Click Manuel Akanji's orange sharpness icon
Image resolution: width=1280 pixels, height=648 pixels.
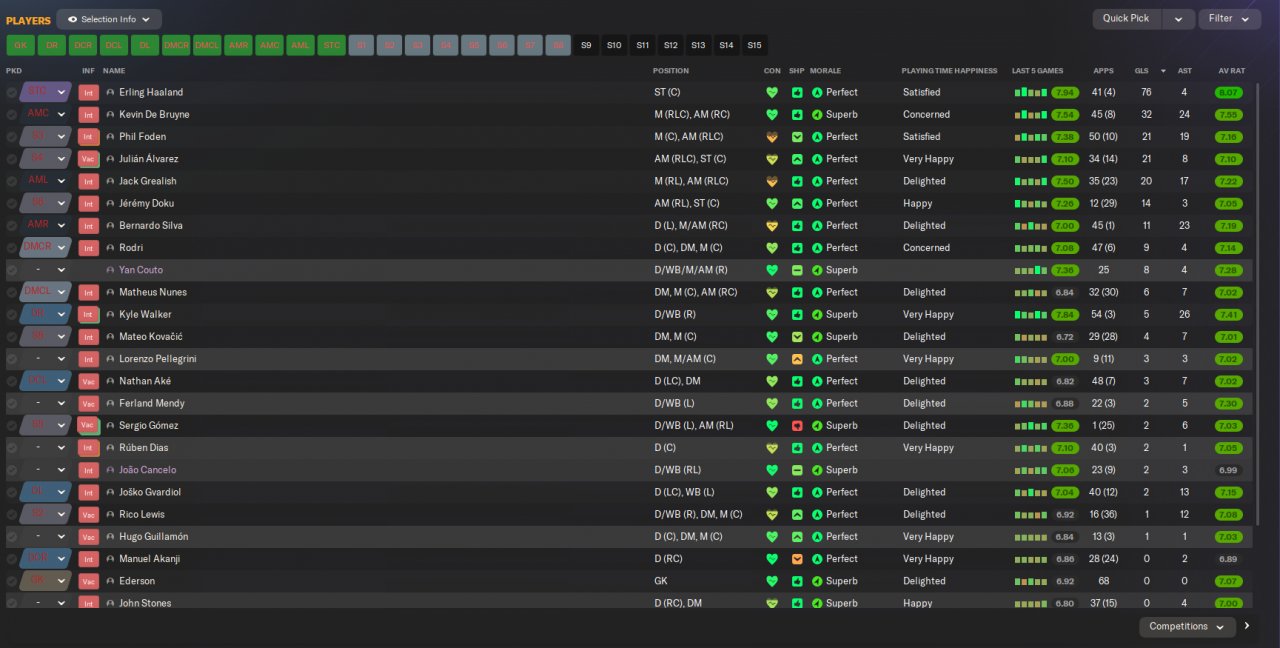797,559
